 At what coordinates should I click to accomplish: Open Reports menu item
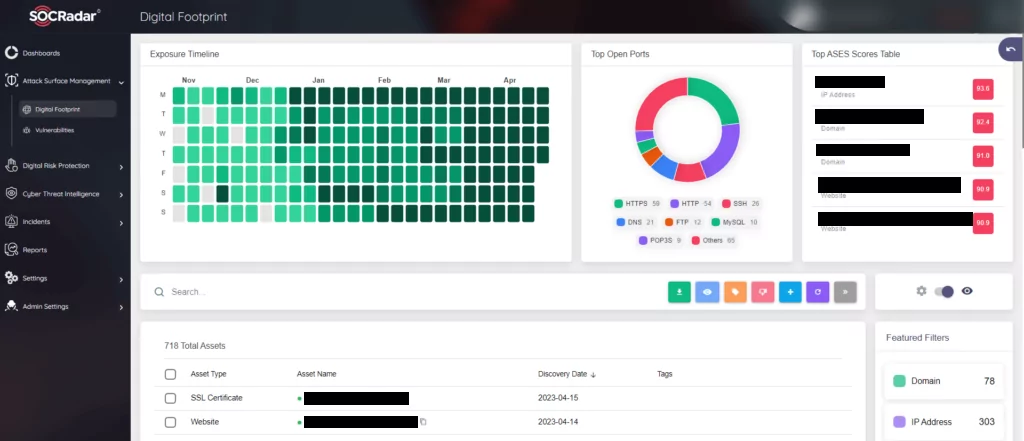tap(35, 250)
